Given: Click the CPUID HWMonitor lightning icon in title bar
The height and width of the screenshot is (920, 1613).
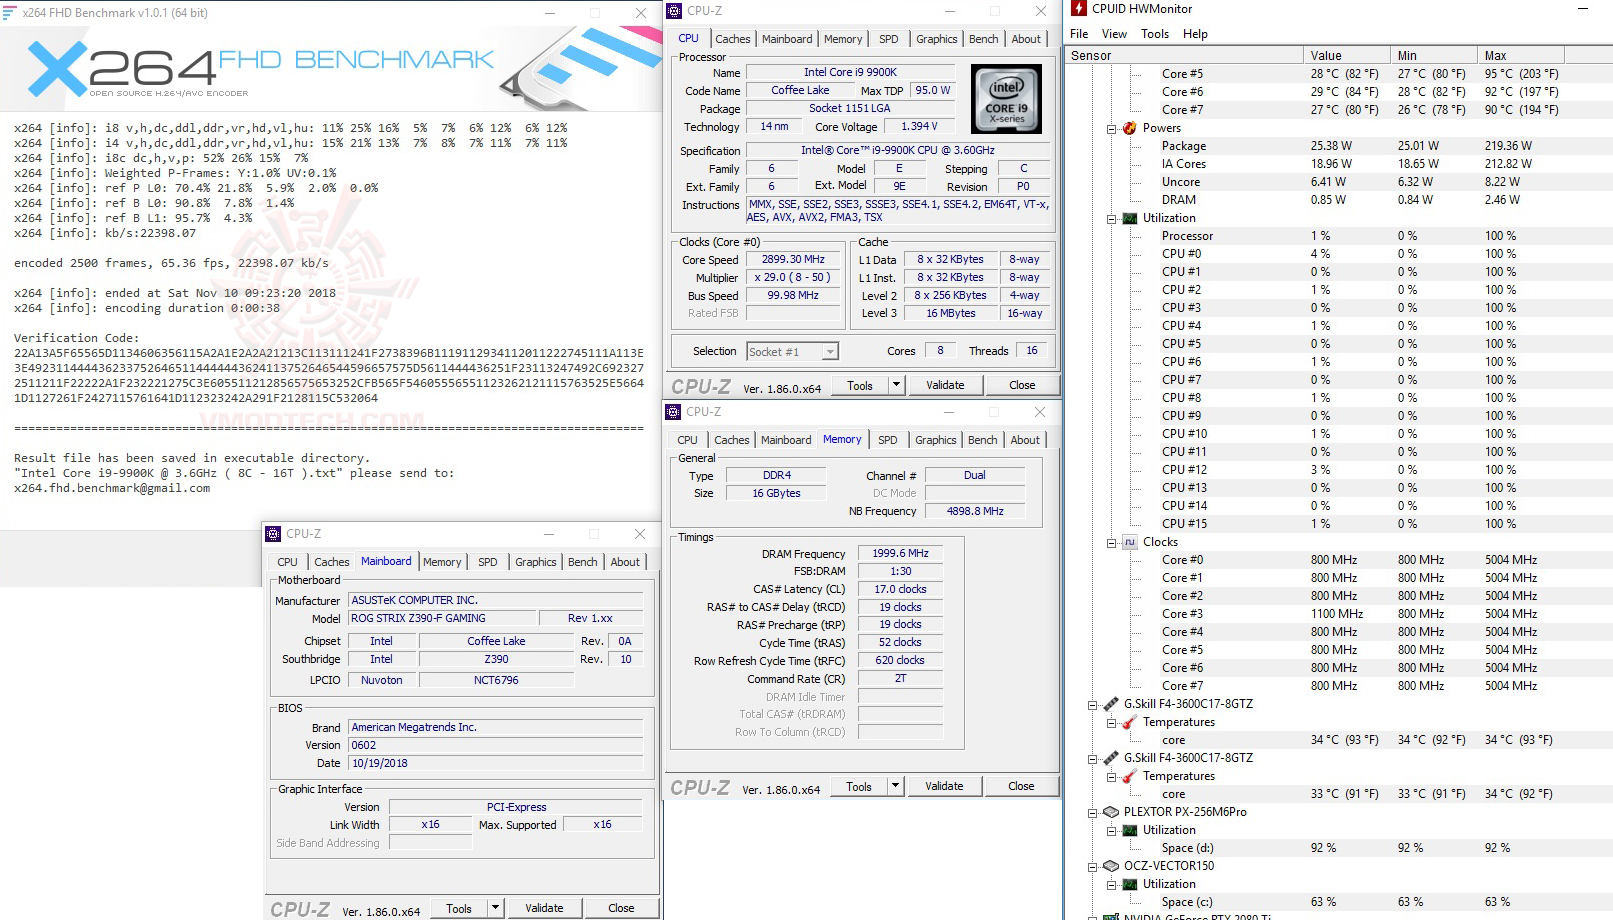Looking at the screenshot, I should 1080,9.
